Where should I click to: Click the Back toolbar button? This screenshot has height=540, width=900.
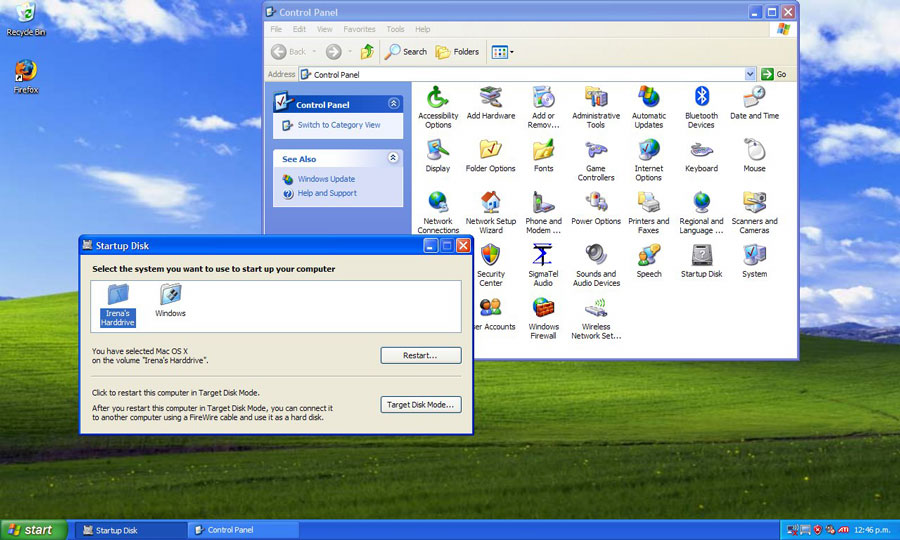[x=289, y=52]
